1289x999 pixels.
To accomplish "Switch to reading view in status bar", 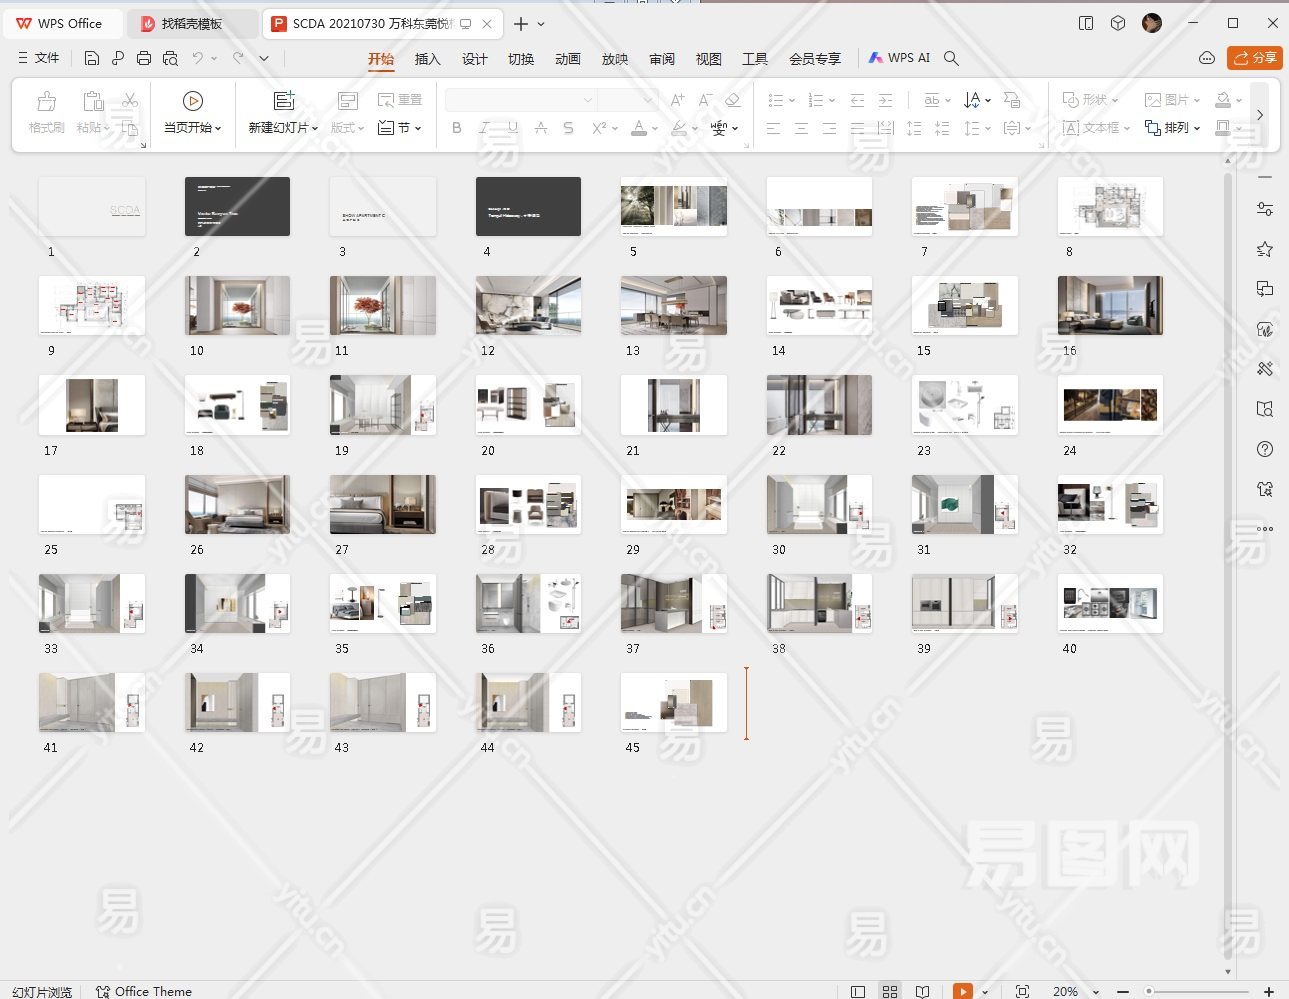I will click(x=922, y=991).
